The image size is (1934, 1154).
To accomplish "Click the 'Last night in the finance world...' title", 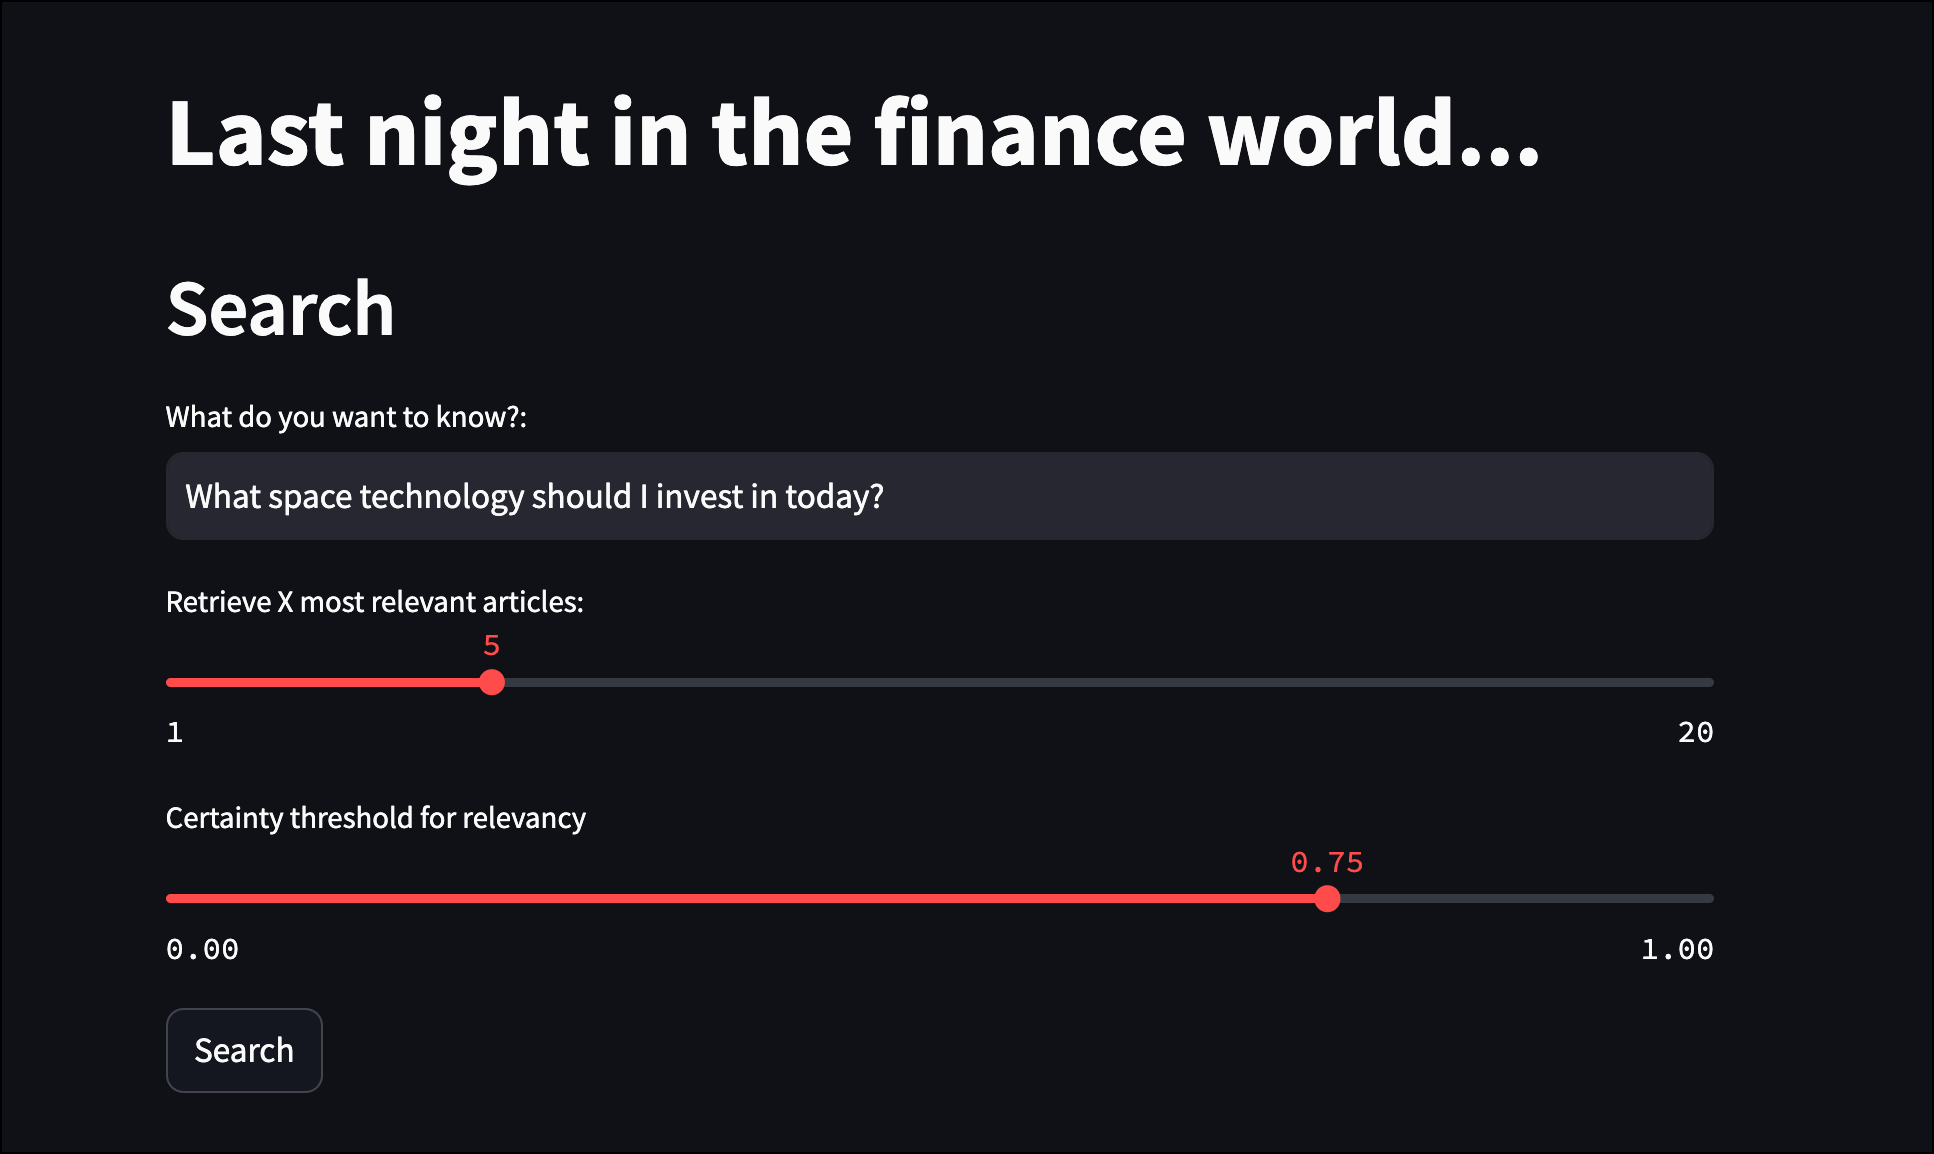I will click(x=855, y=133).
